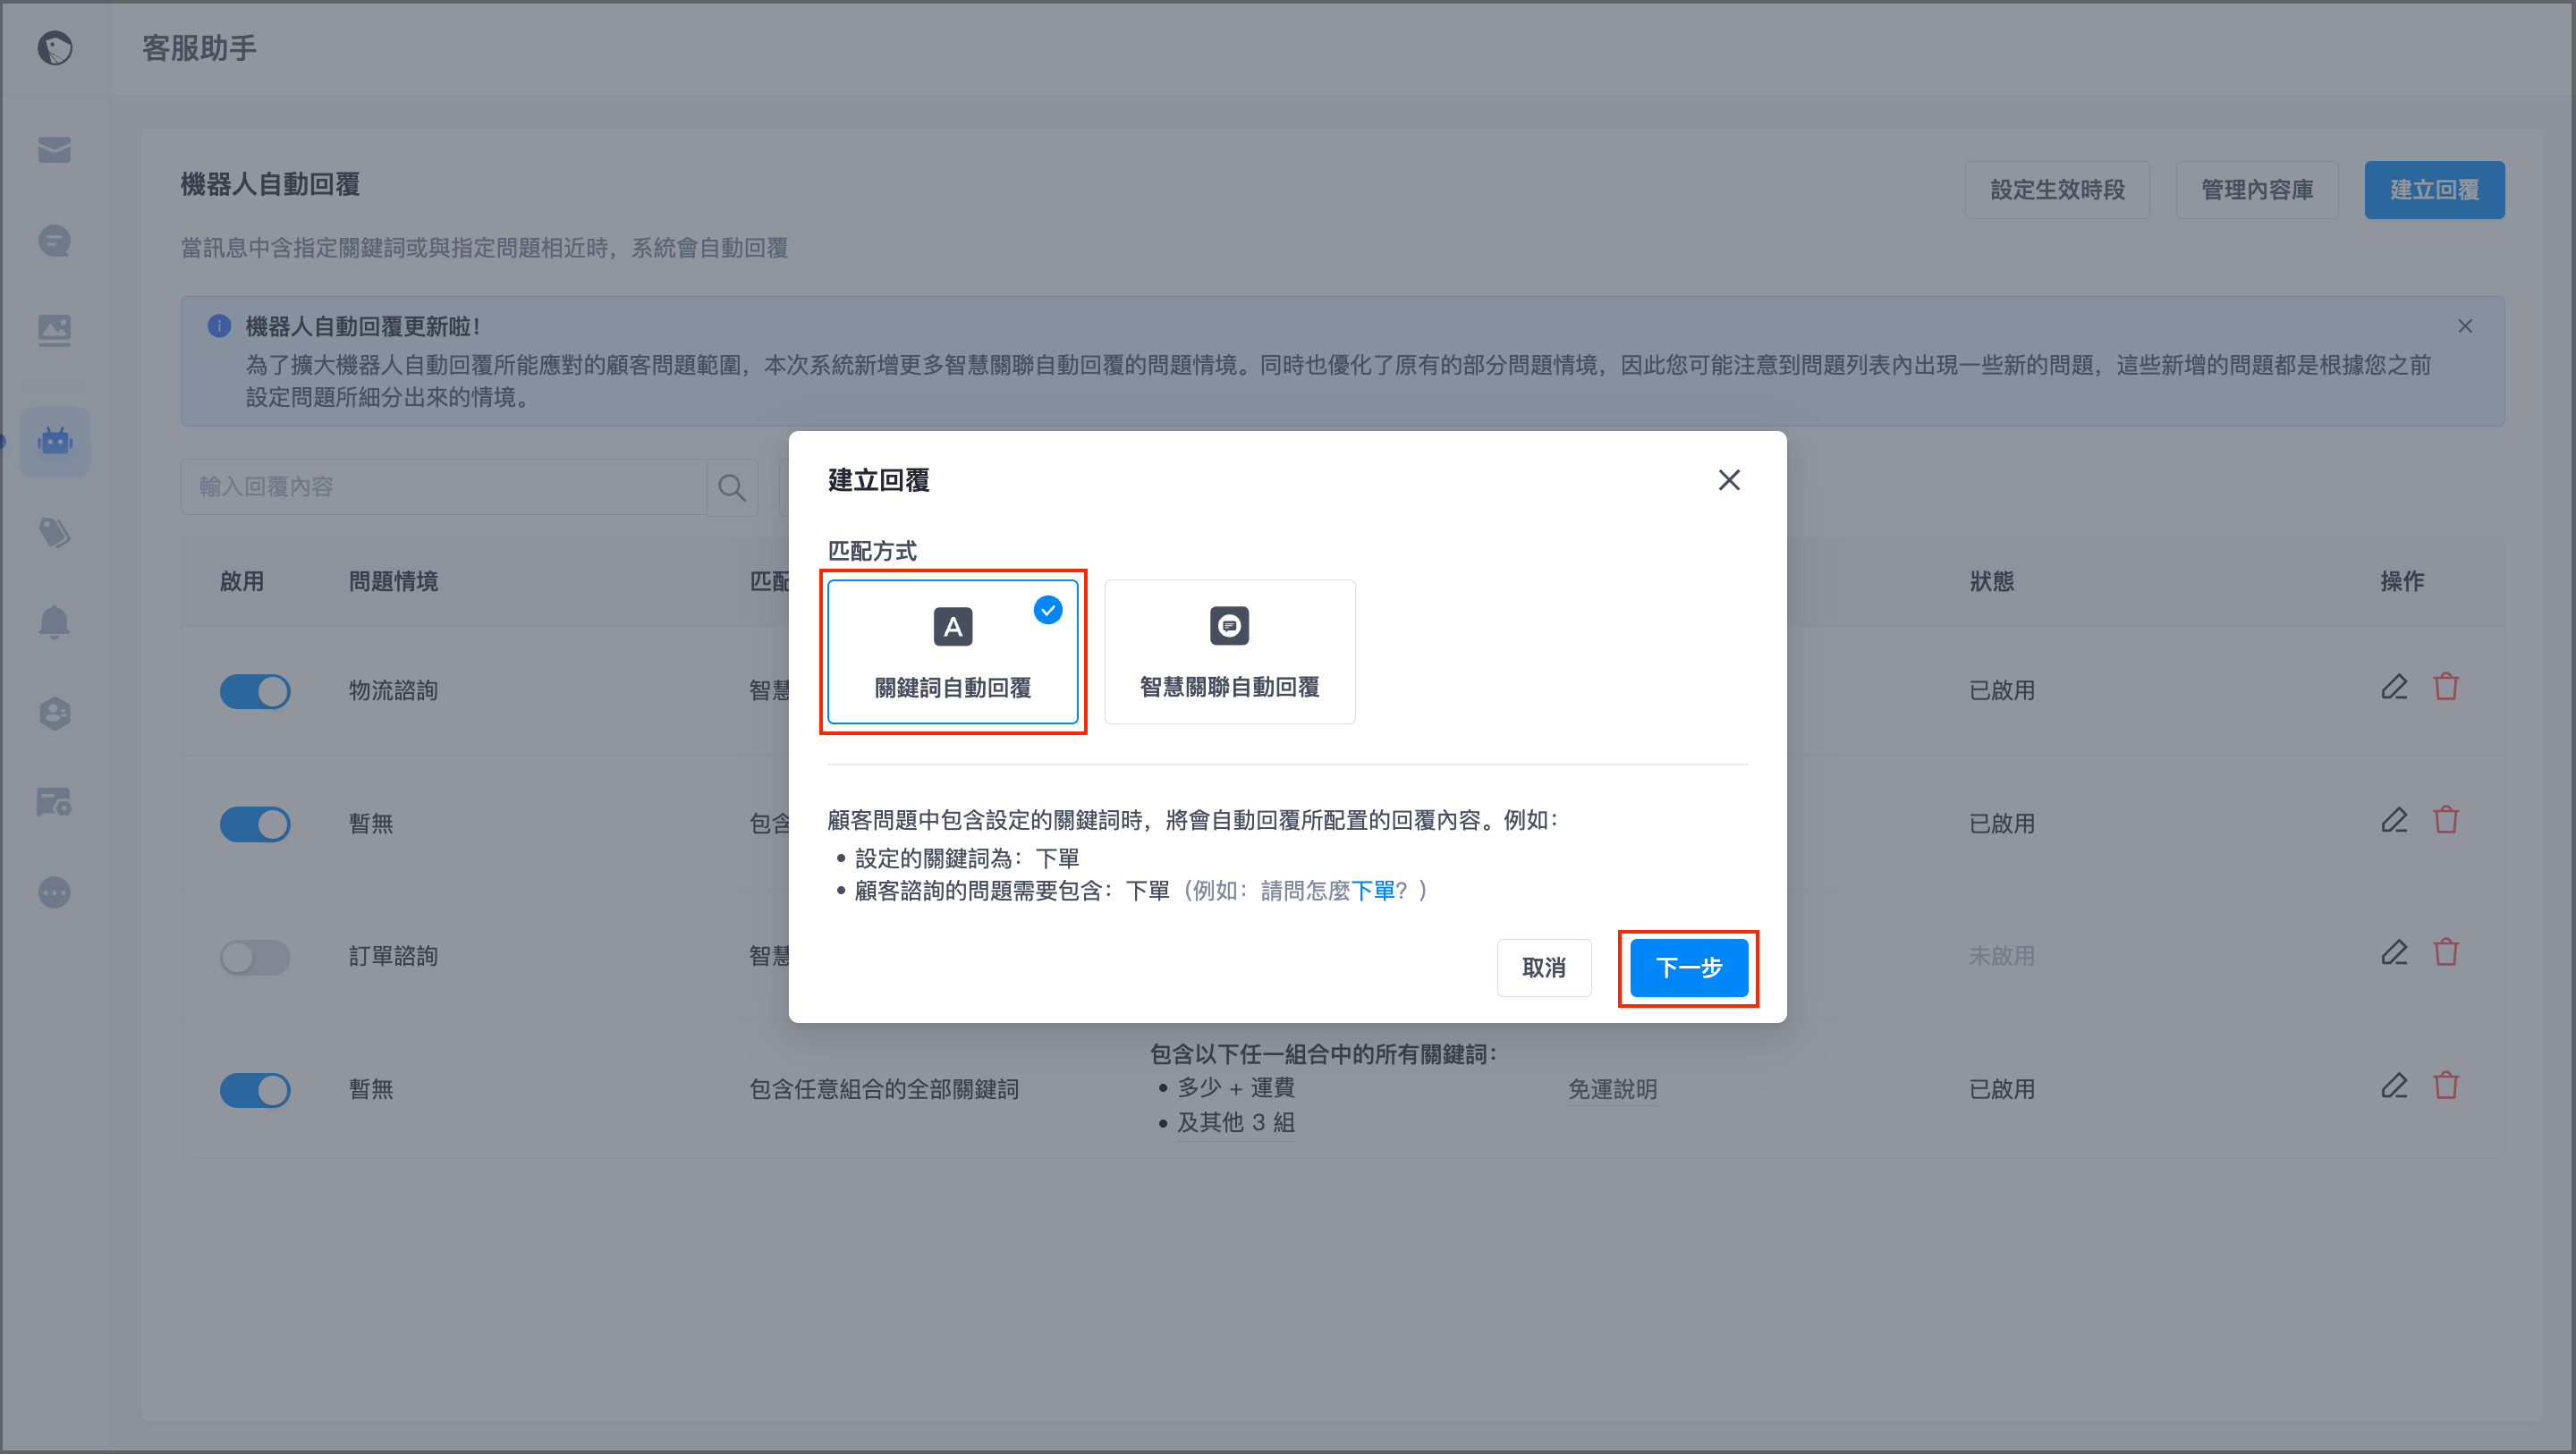
Task: Open the mail inbox sidebar icon
Action: [x=54, y=150]
